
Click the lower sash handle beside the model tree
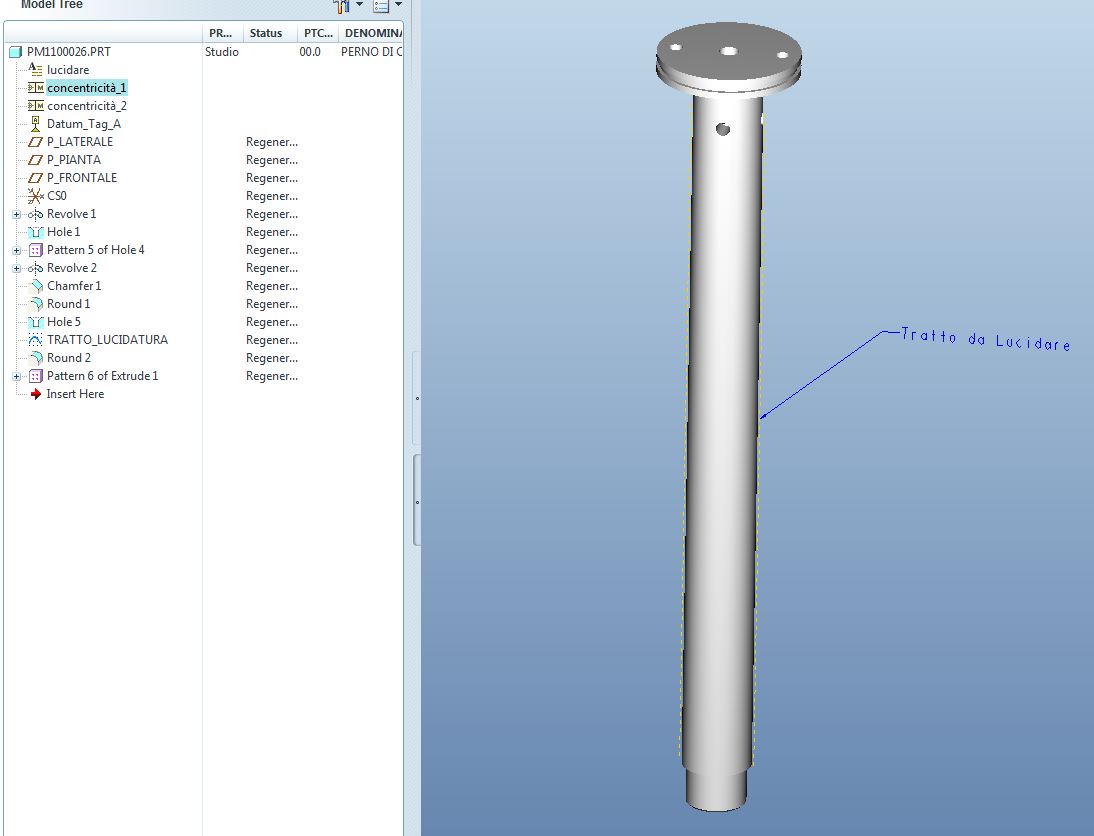pos(417,501)
